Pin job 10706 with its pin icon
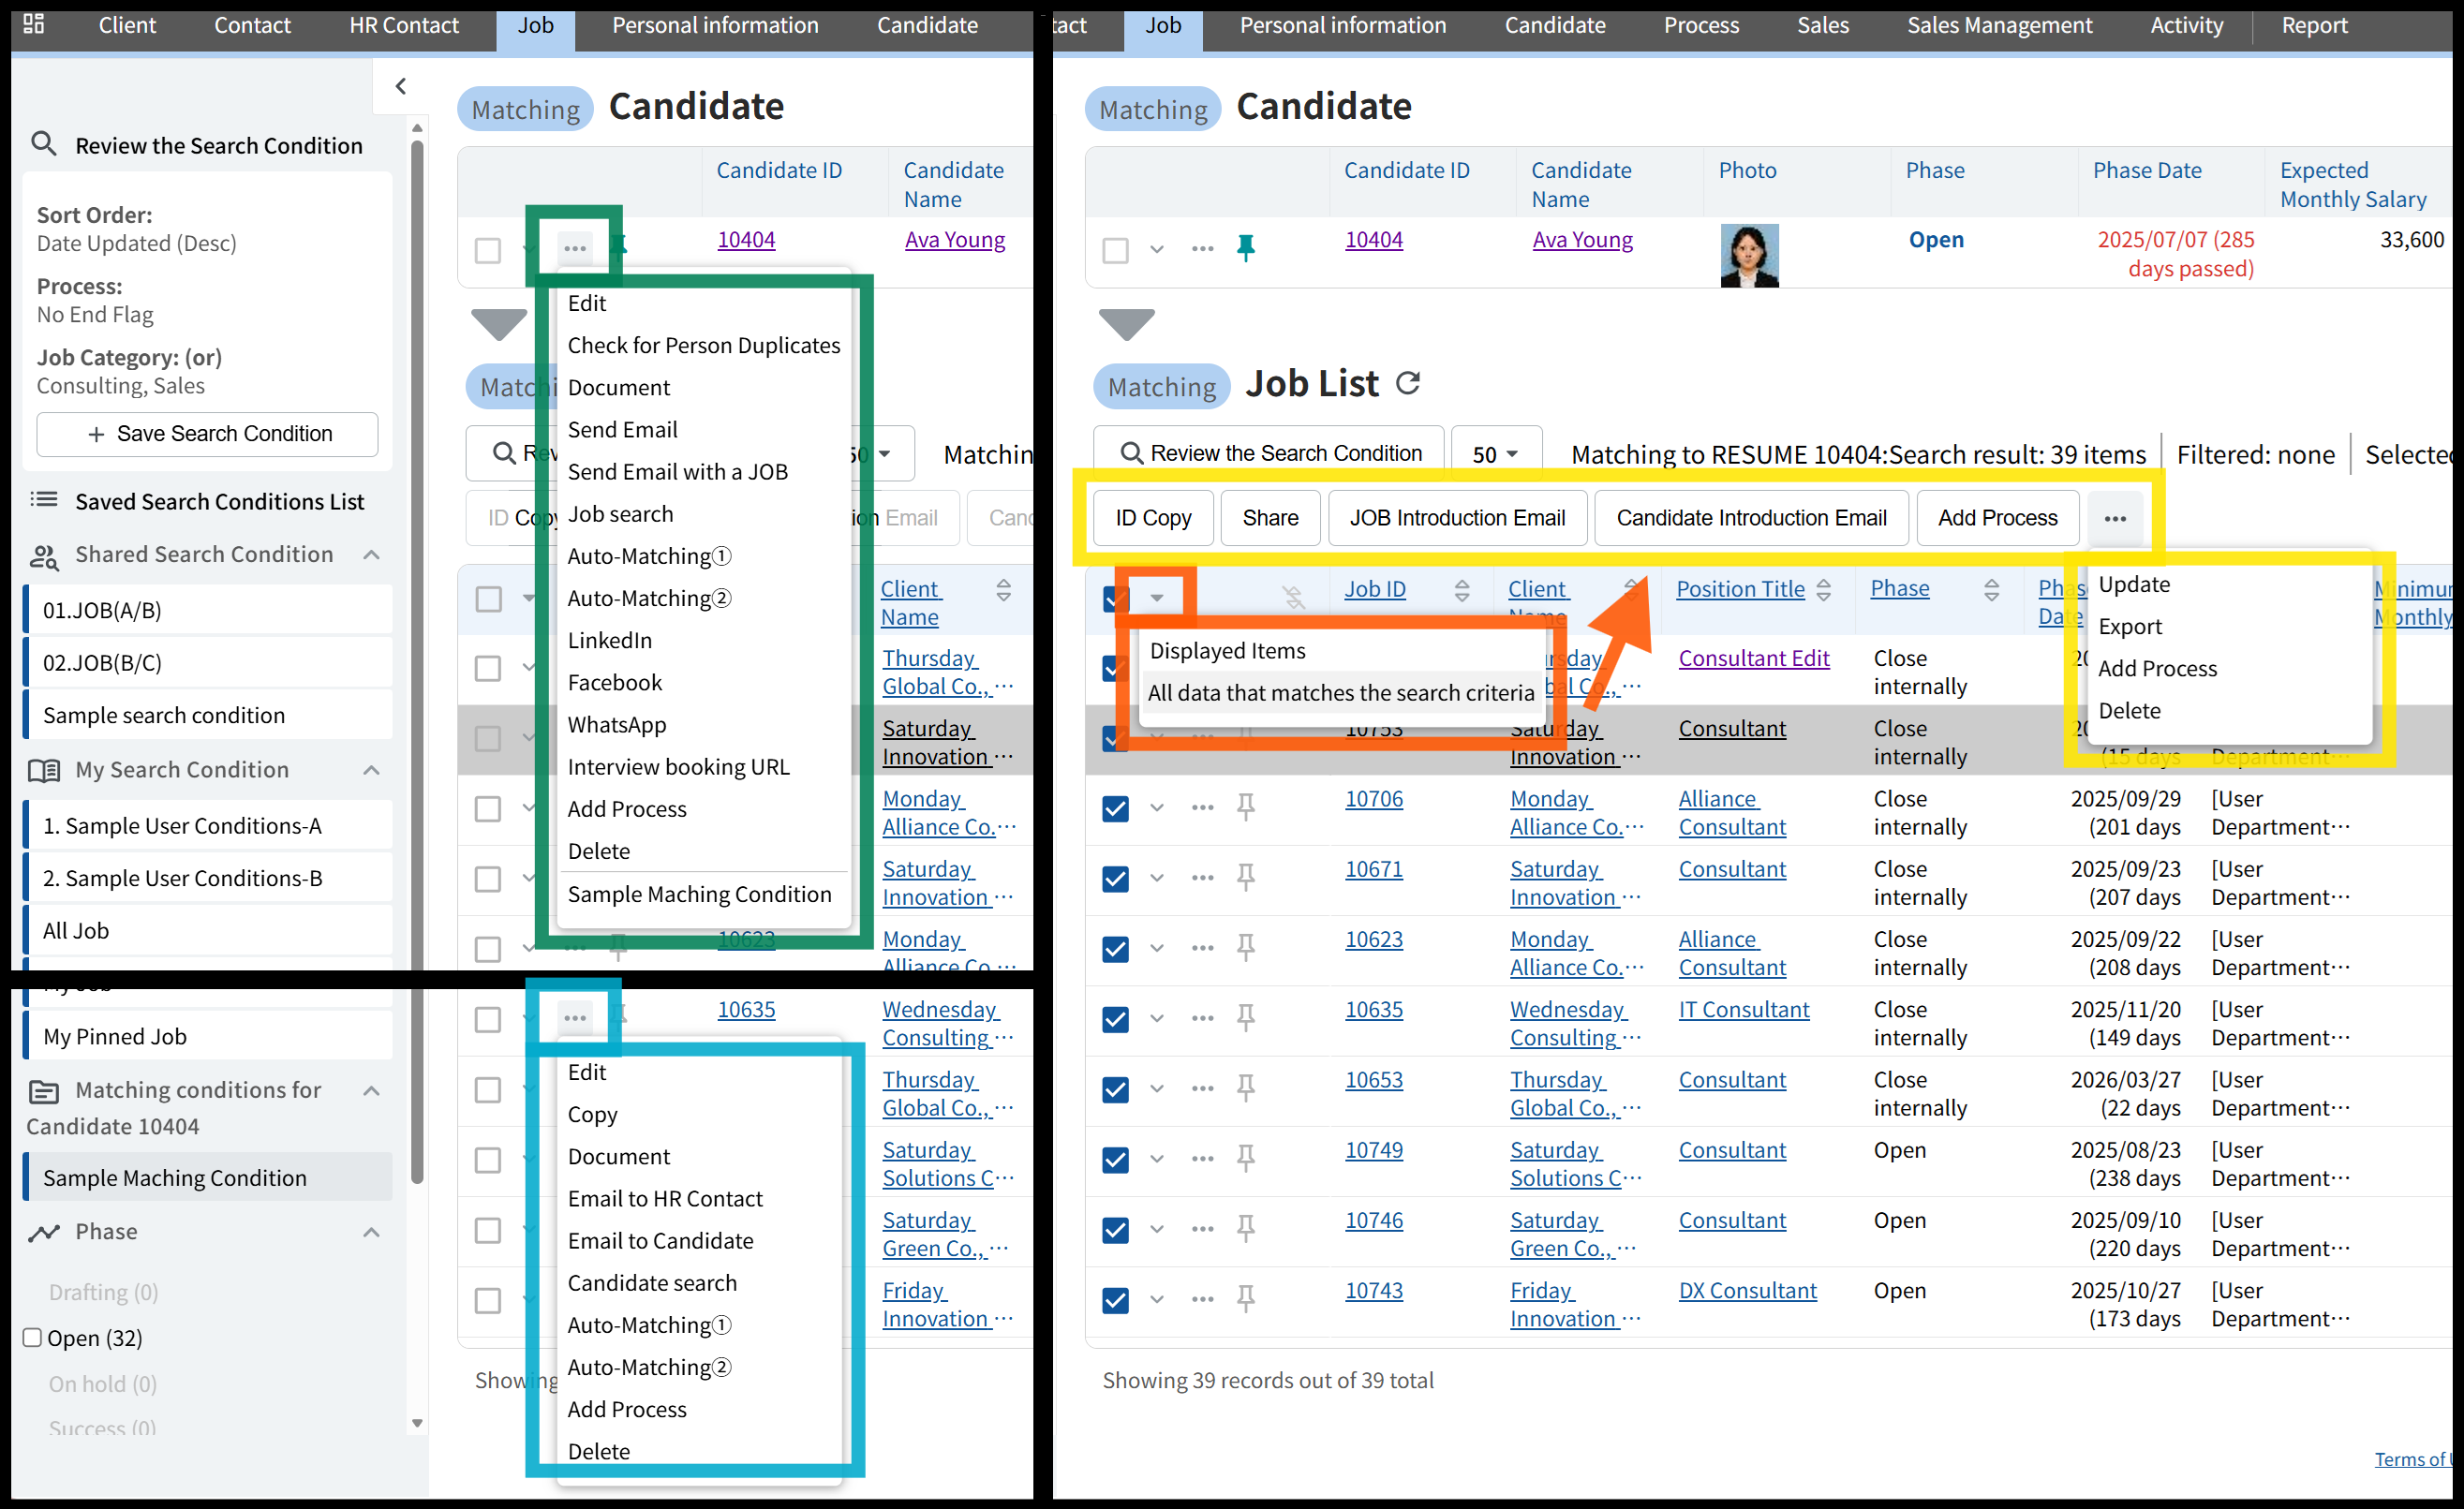Viewport: 2464px width, 1509px height. (x=1245, y=806)
